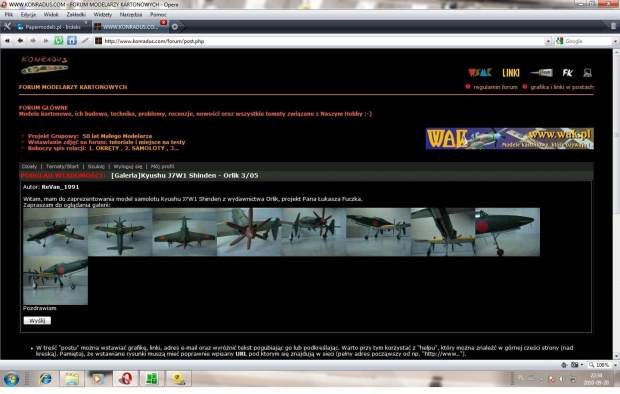Open the panels wrench icon left of the tabs
The height and width of the screenshot is (394, 620).
[7, 27]
